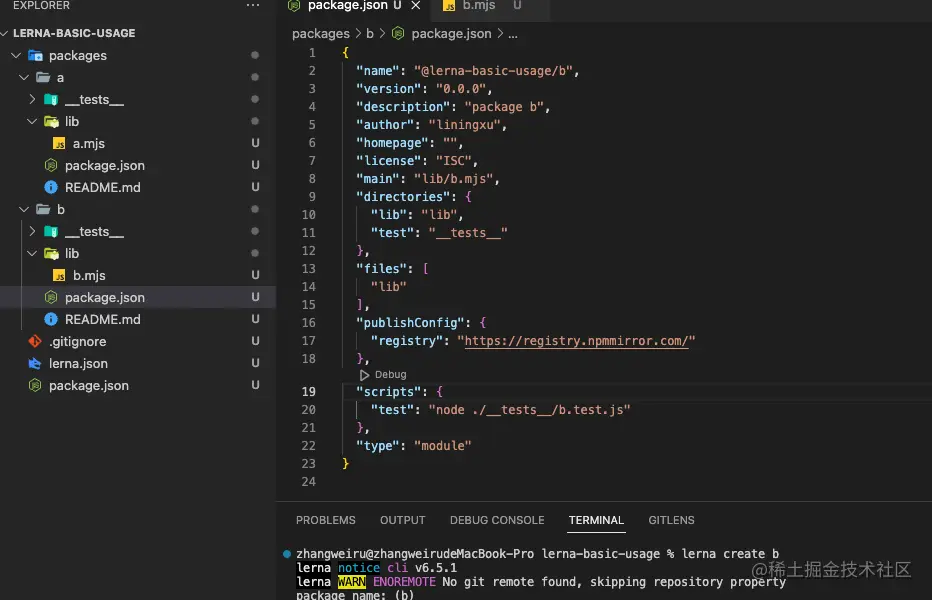Click "lerna create b" text in terminal

[x=730, y=554]
